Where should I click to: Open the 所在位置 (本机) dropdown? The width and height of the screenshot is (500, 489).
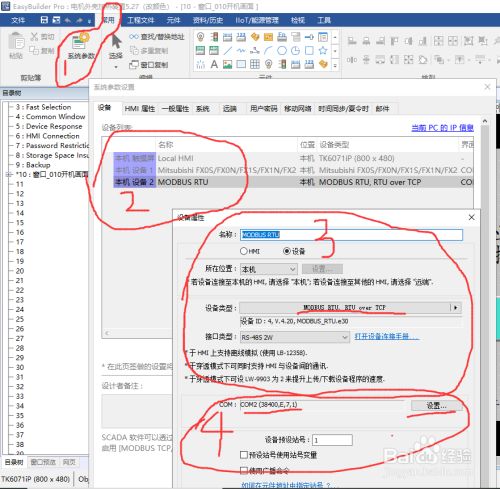[x=268, y=269]
